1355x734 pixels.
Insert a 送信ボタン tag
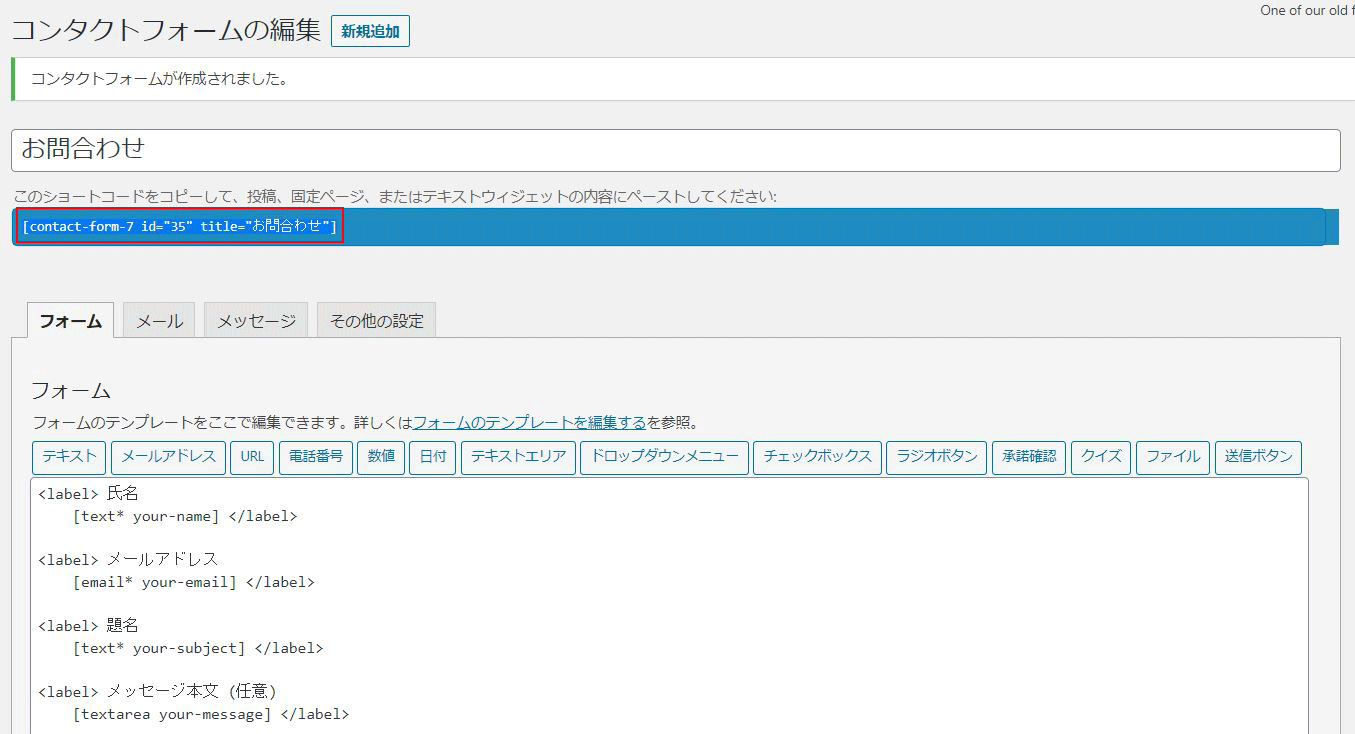[x=1258, y=457]
